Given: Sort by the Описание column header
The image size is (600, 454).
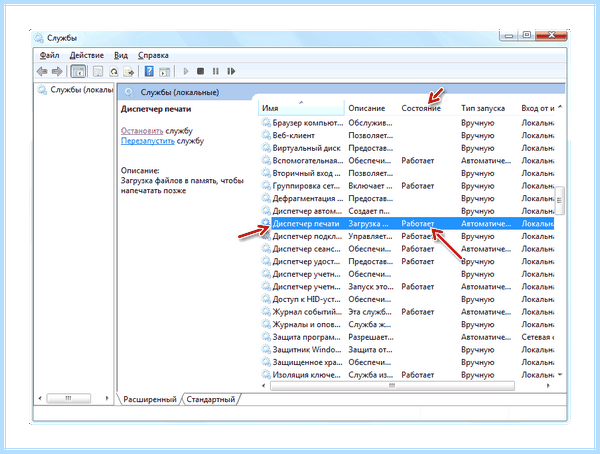Looking at the screenshot, I should 367,108.
